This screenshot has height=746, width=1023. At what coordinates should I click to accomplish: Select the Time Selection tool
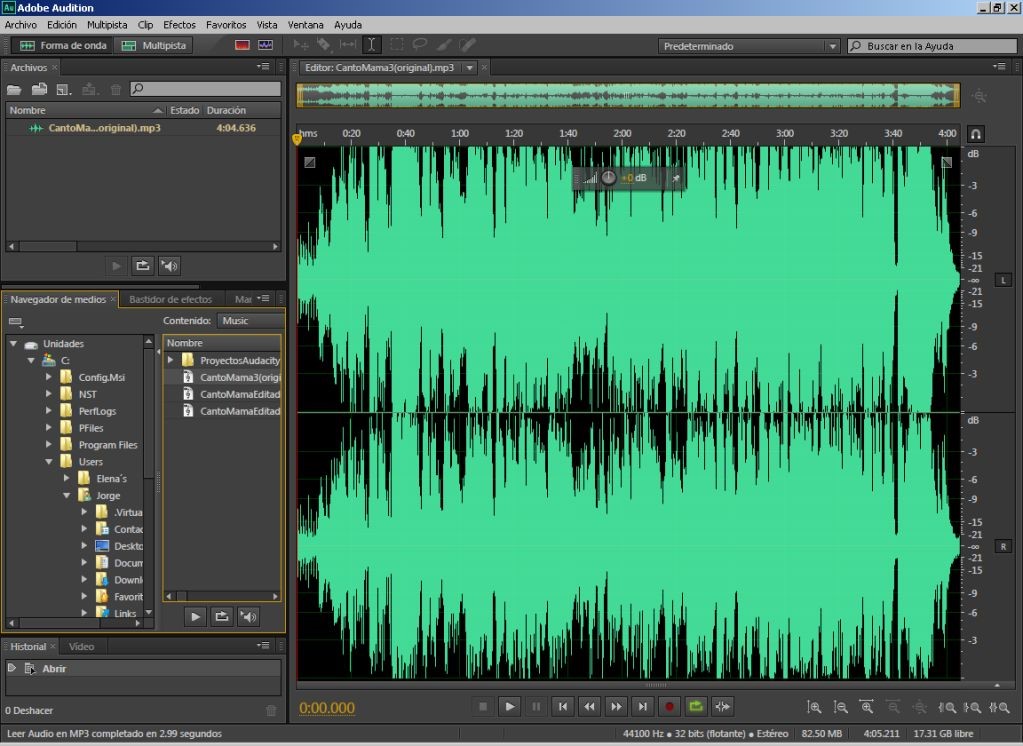pyautogui.click(x=371, y=45)
